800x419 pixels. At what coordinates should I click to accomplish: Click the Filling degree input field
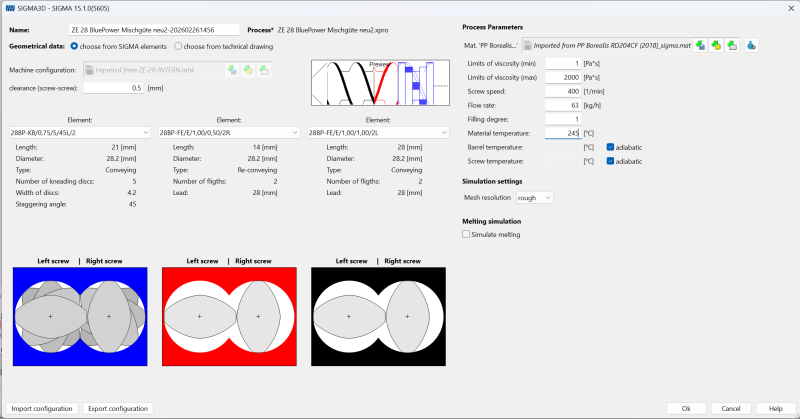point(563,119)
